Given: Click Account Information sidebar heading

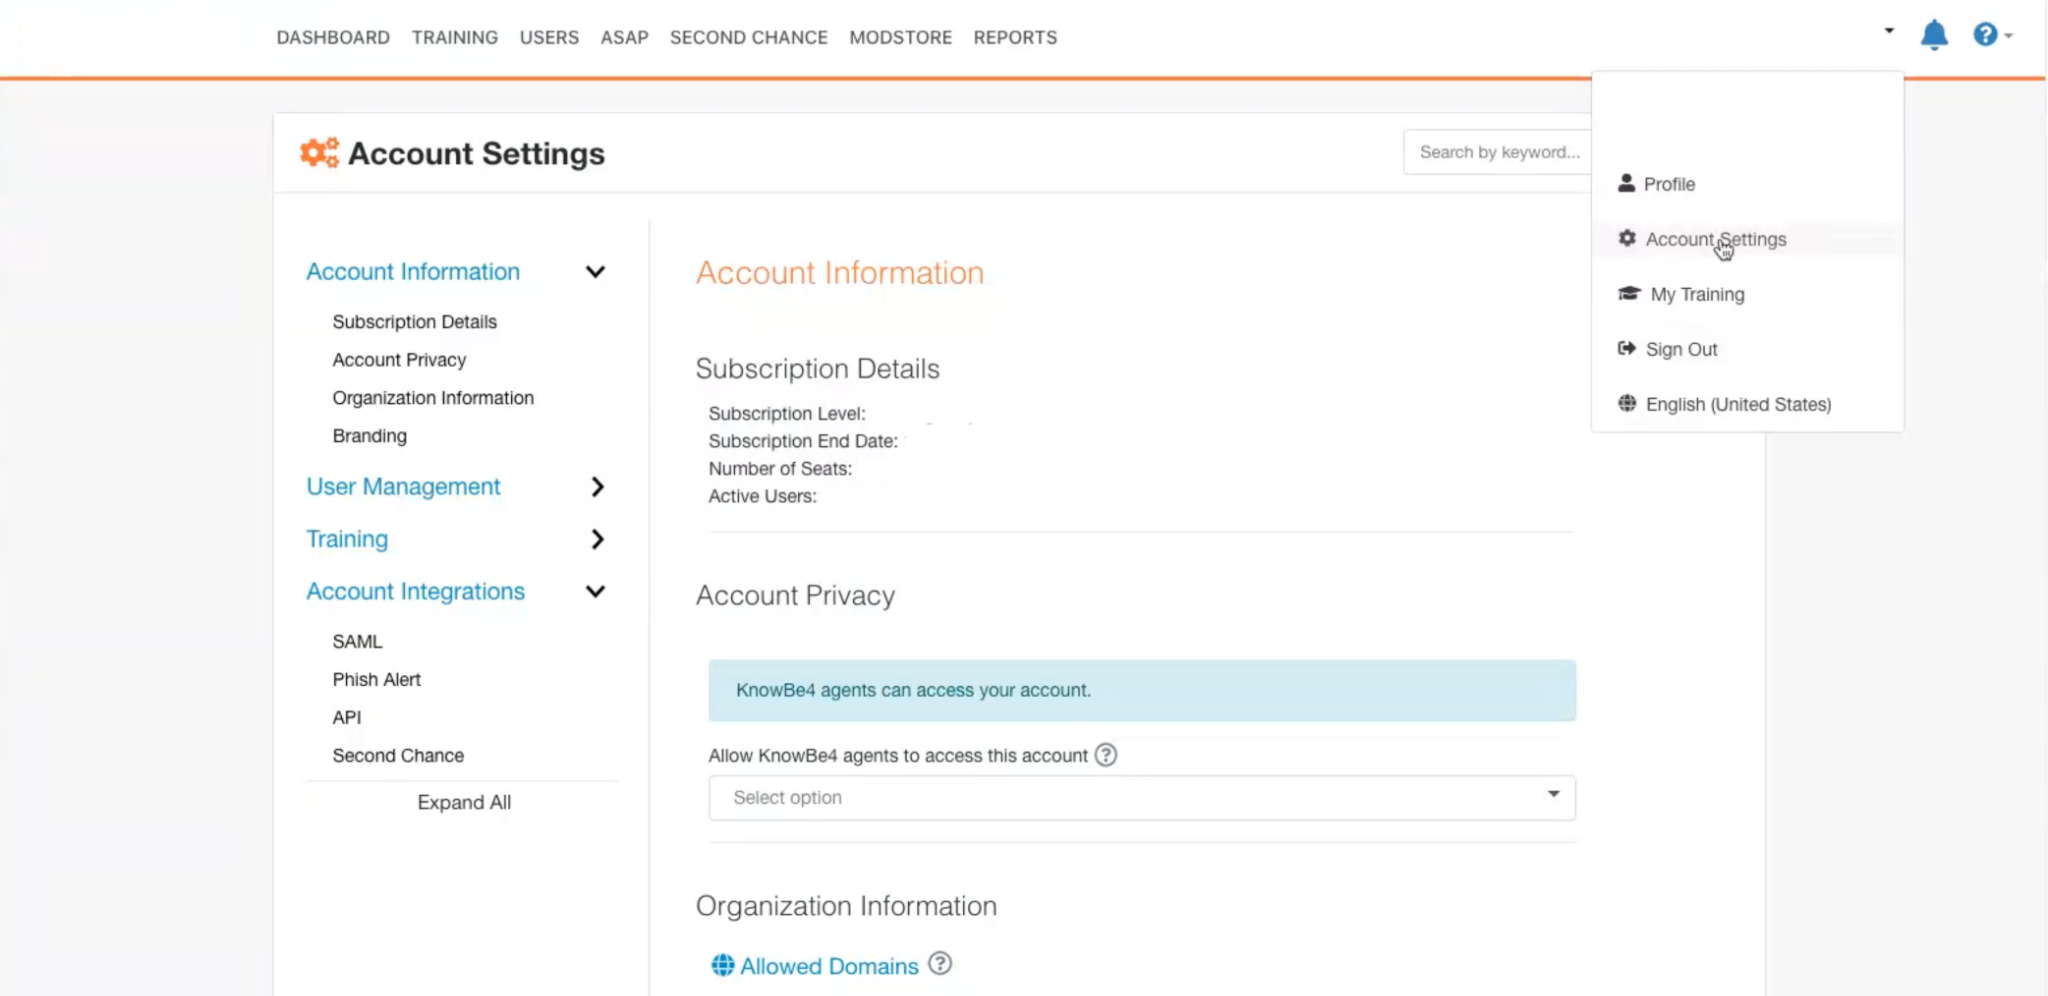Looking at the screenshot, I should pos(413,271).
